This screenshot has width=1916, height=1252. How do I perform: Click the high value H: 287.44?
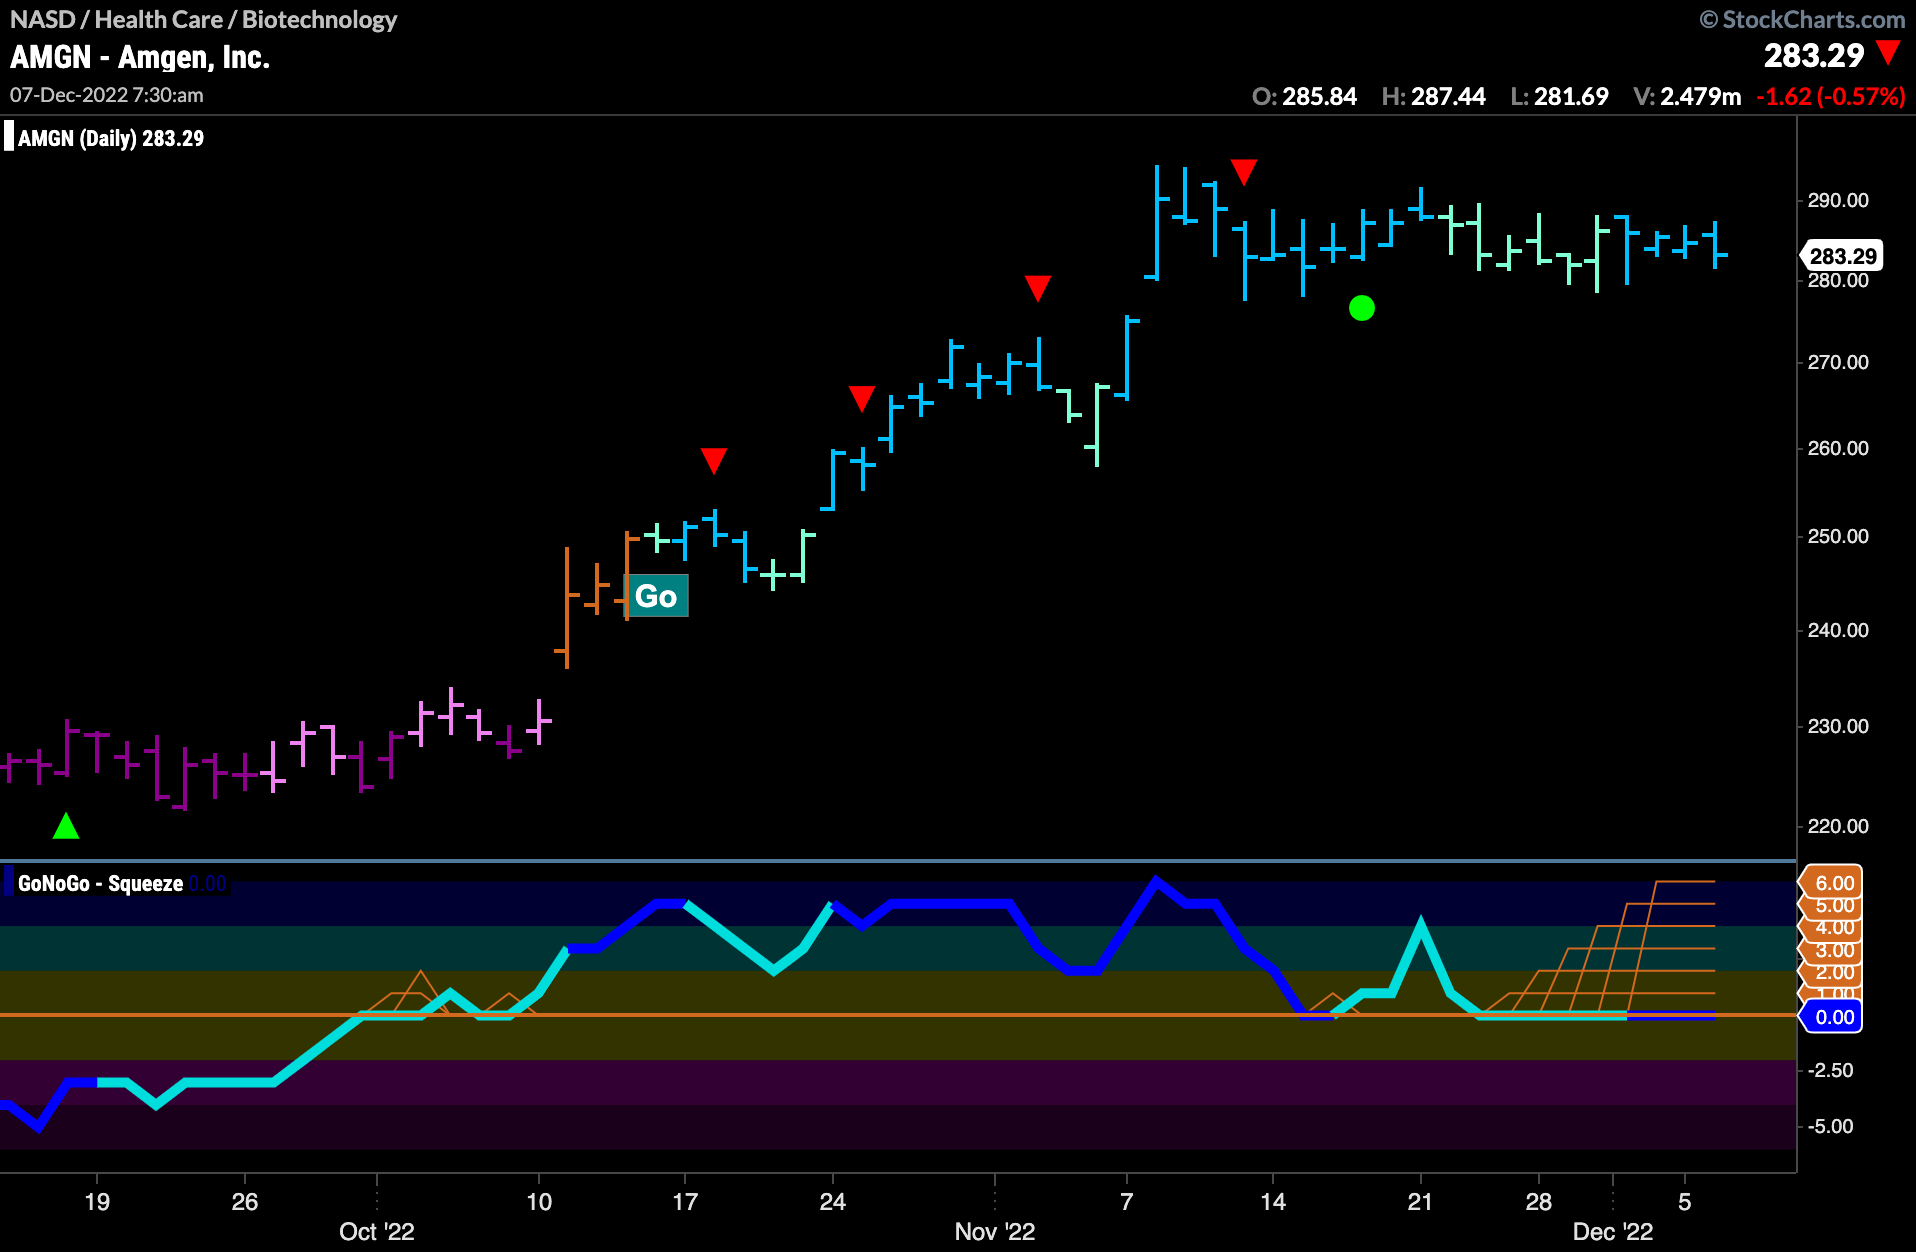[x=1433, y=97]
